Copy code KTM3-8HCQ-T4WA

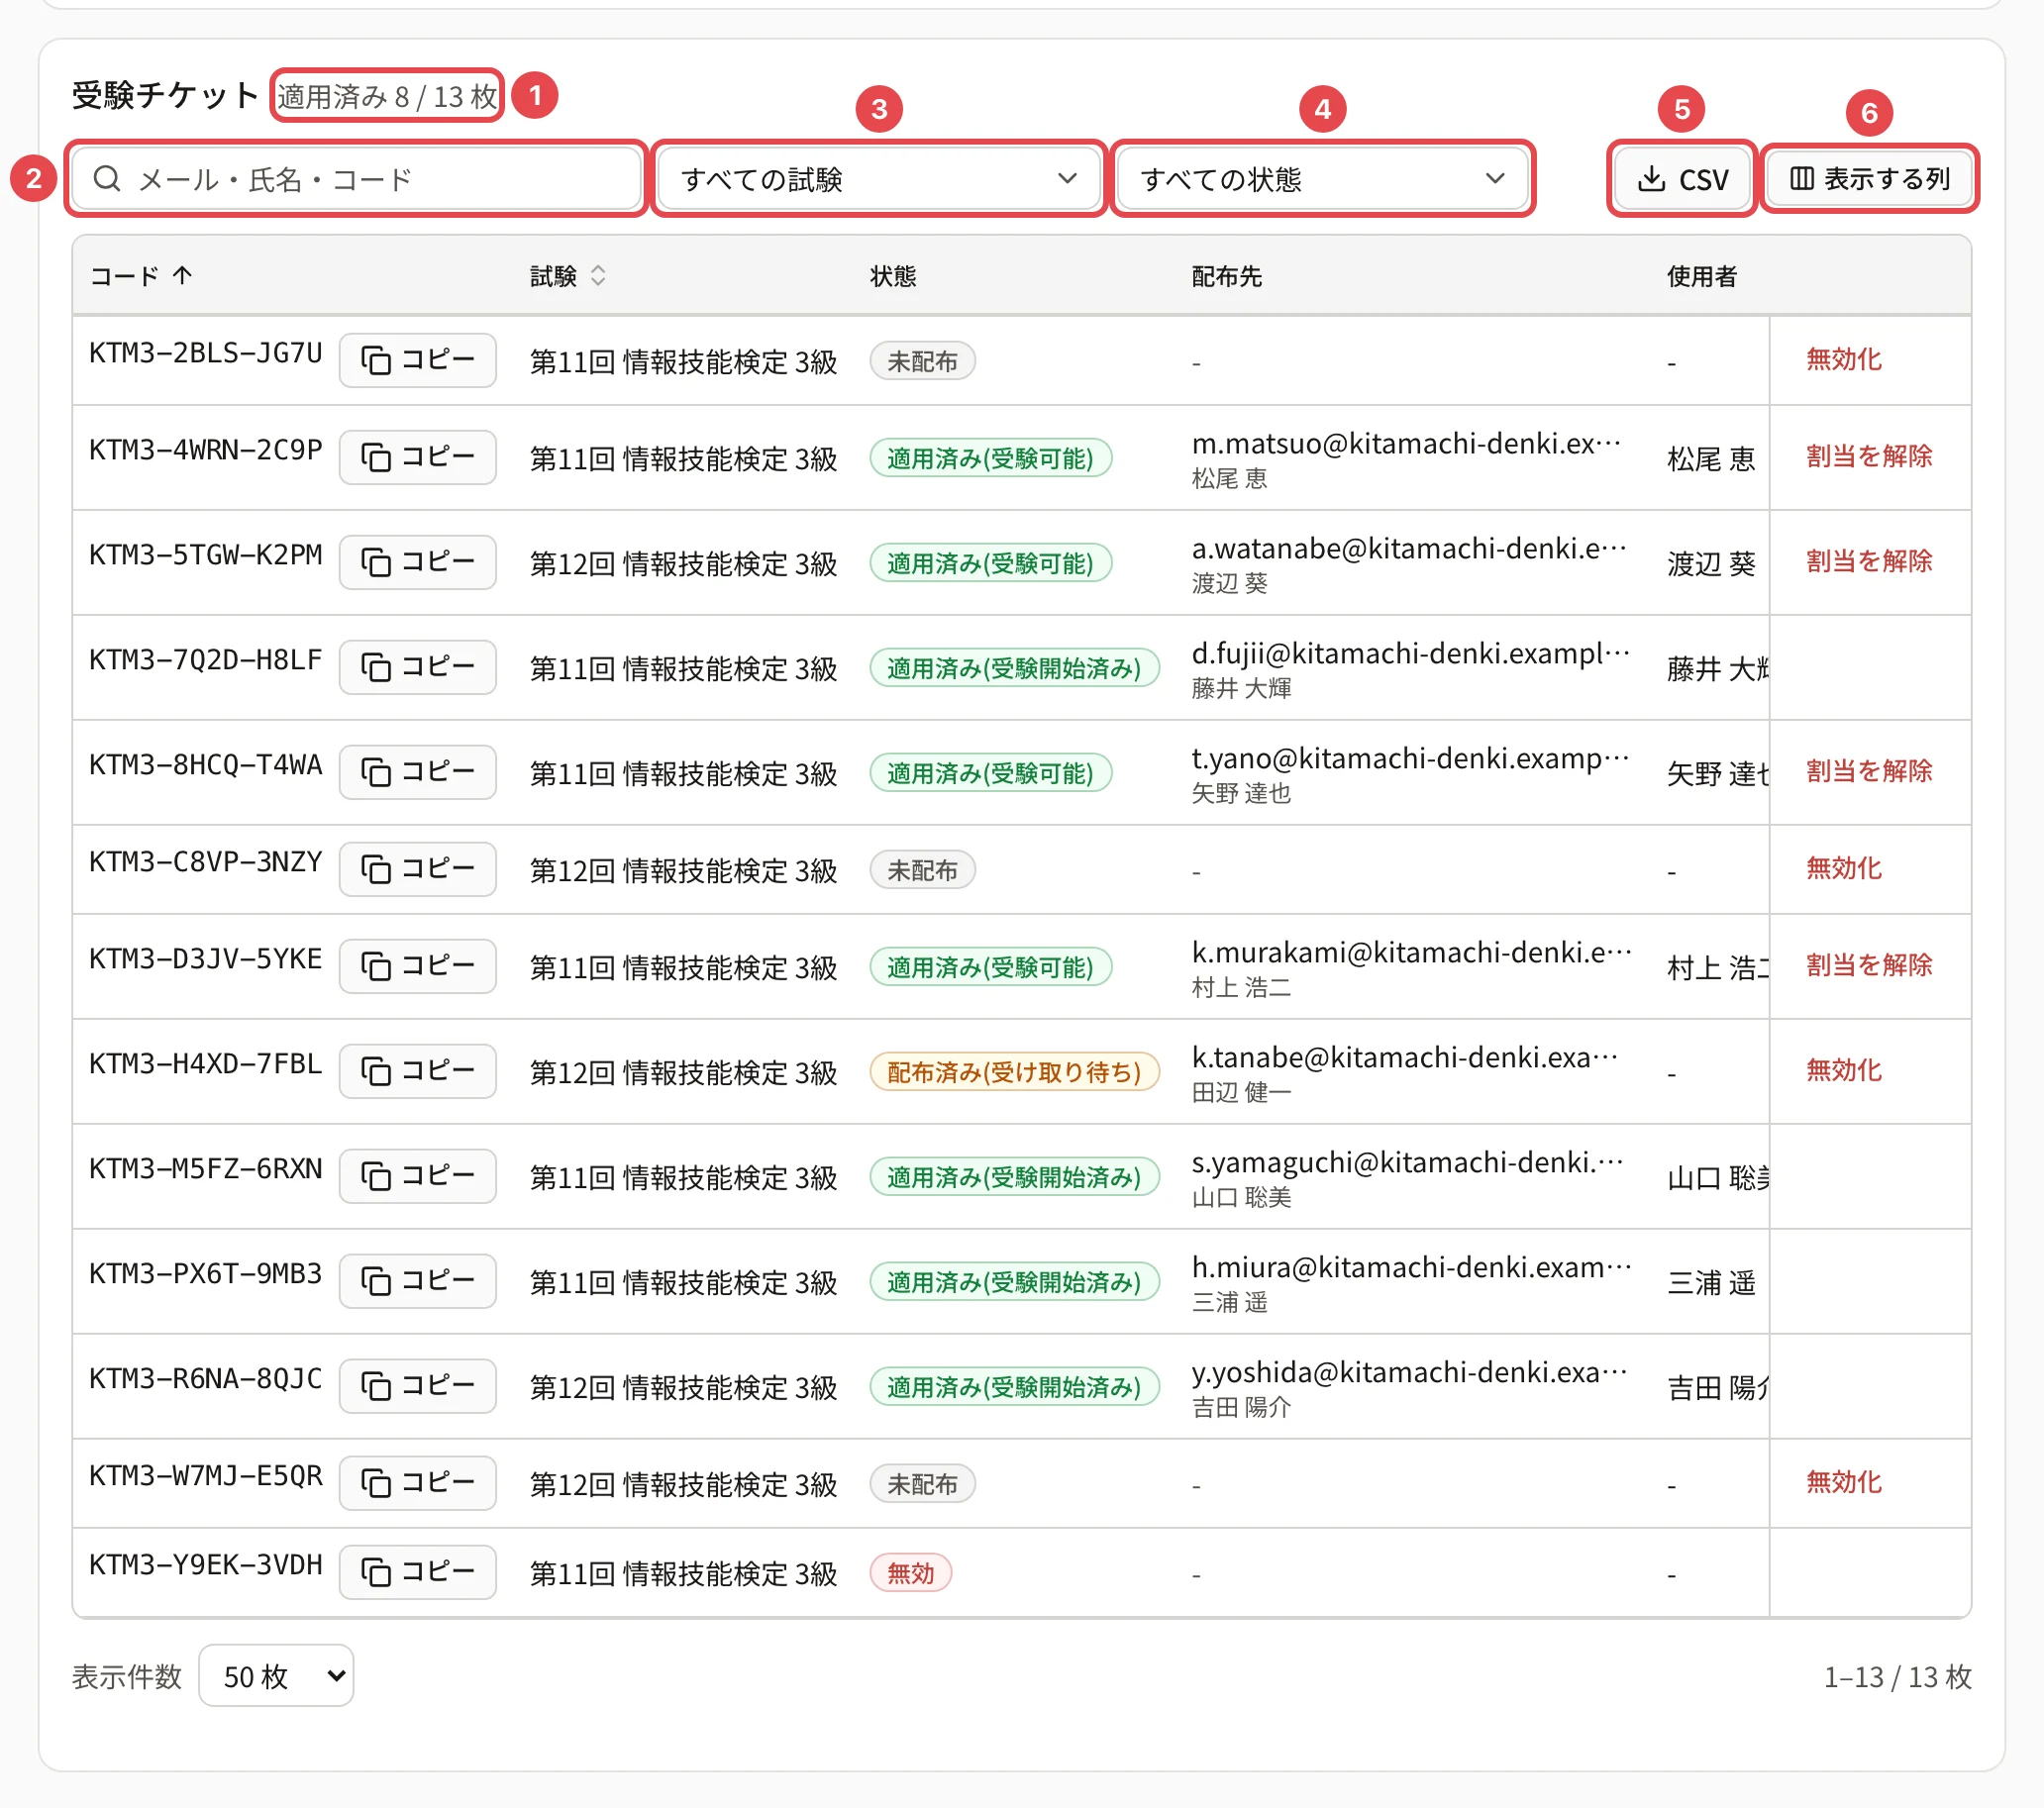pos(417,772)
